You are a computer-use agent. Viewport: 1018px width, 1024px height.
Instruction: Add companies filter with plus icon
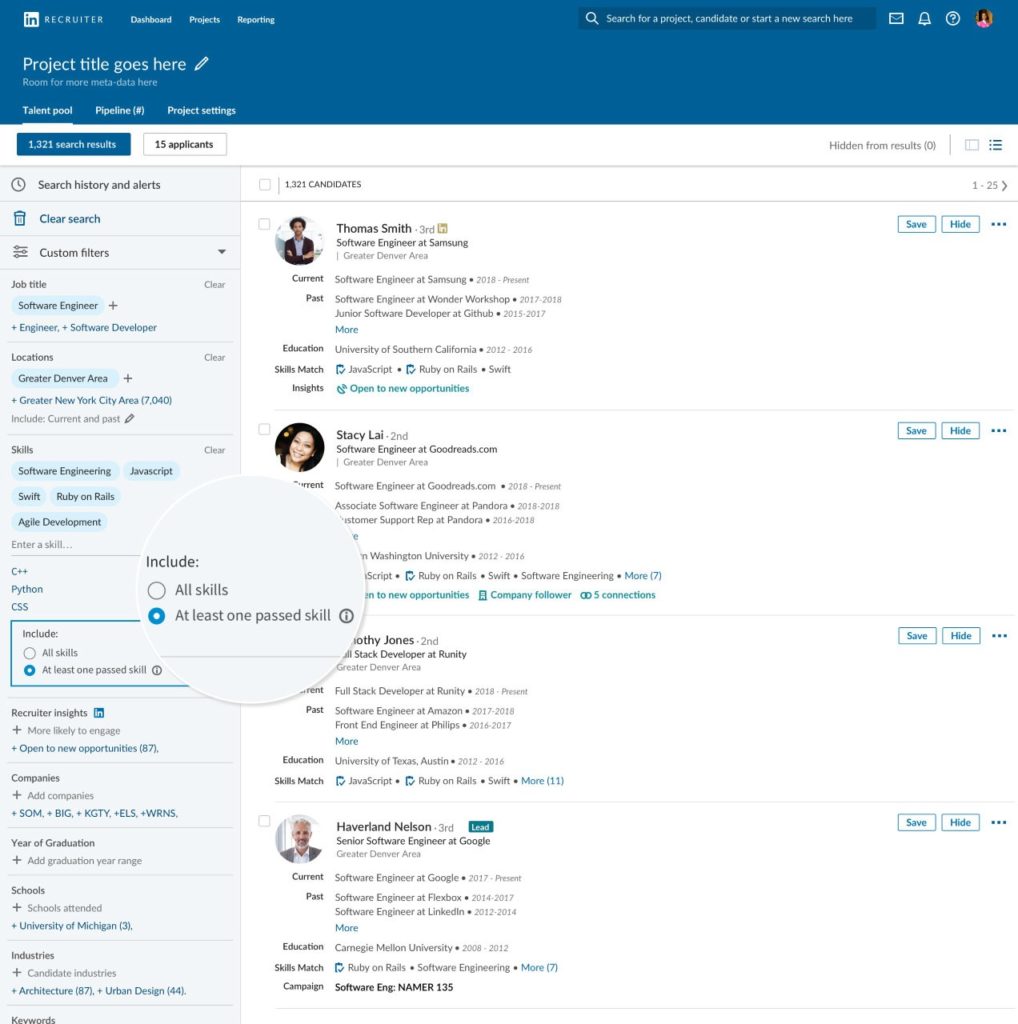pyautogui.click(x=17, y=795)
